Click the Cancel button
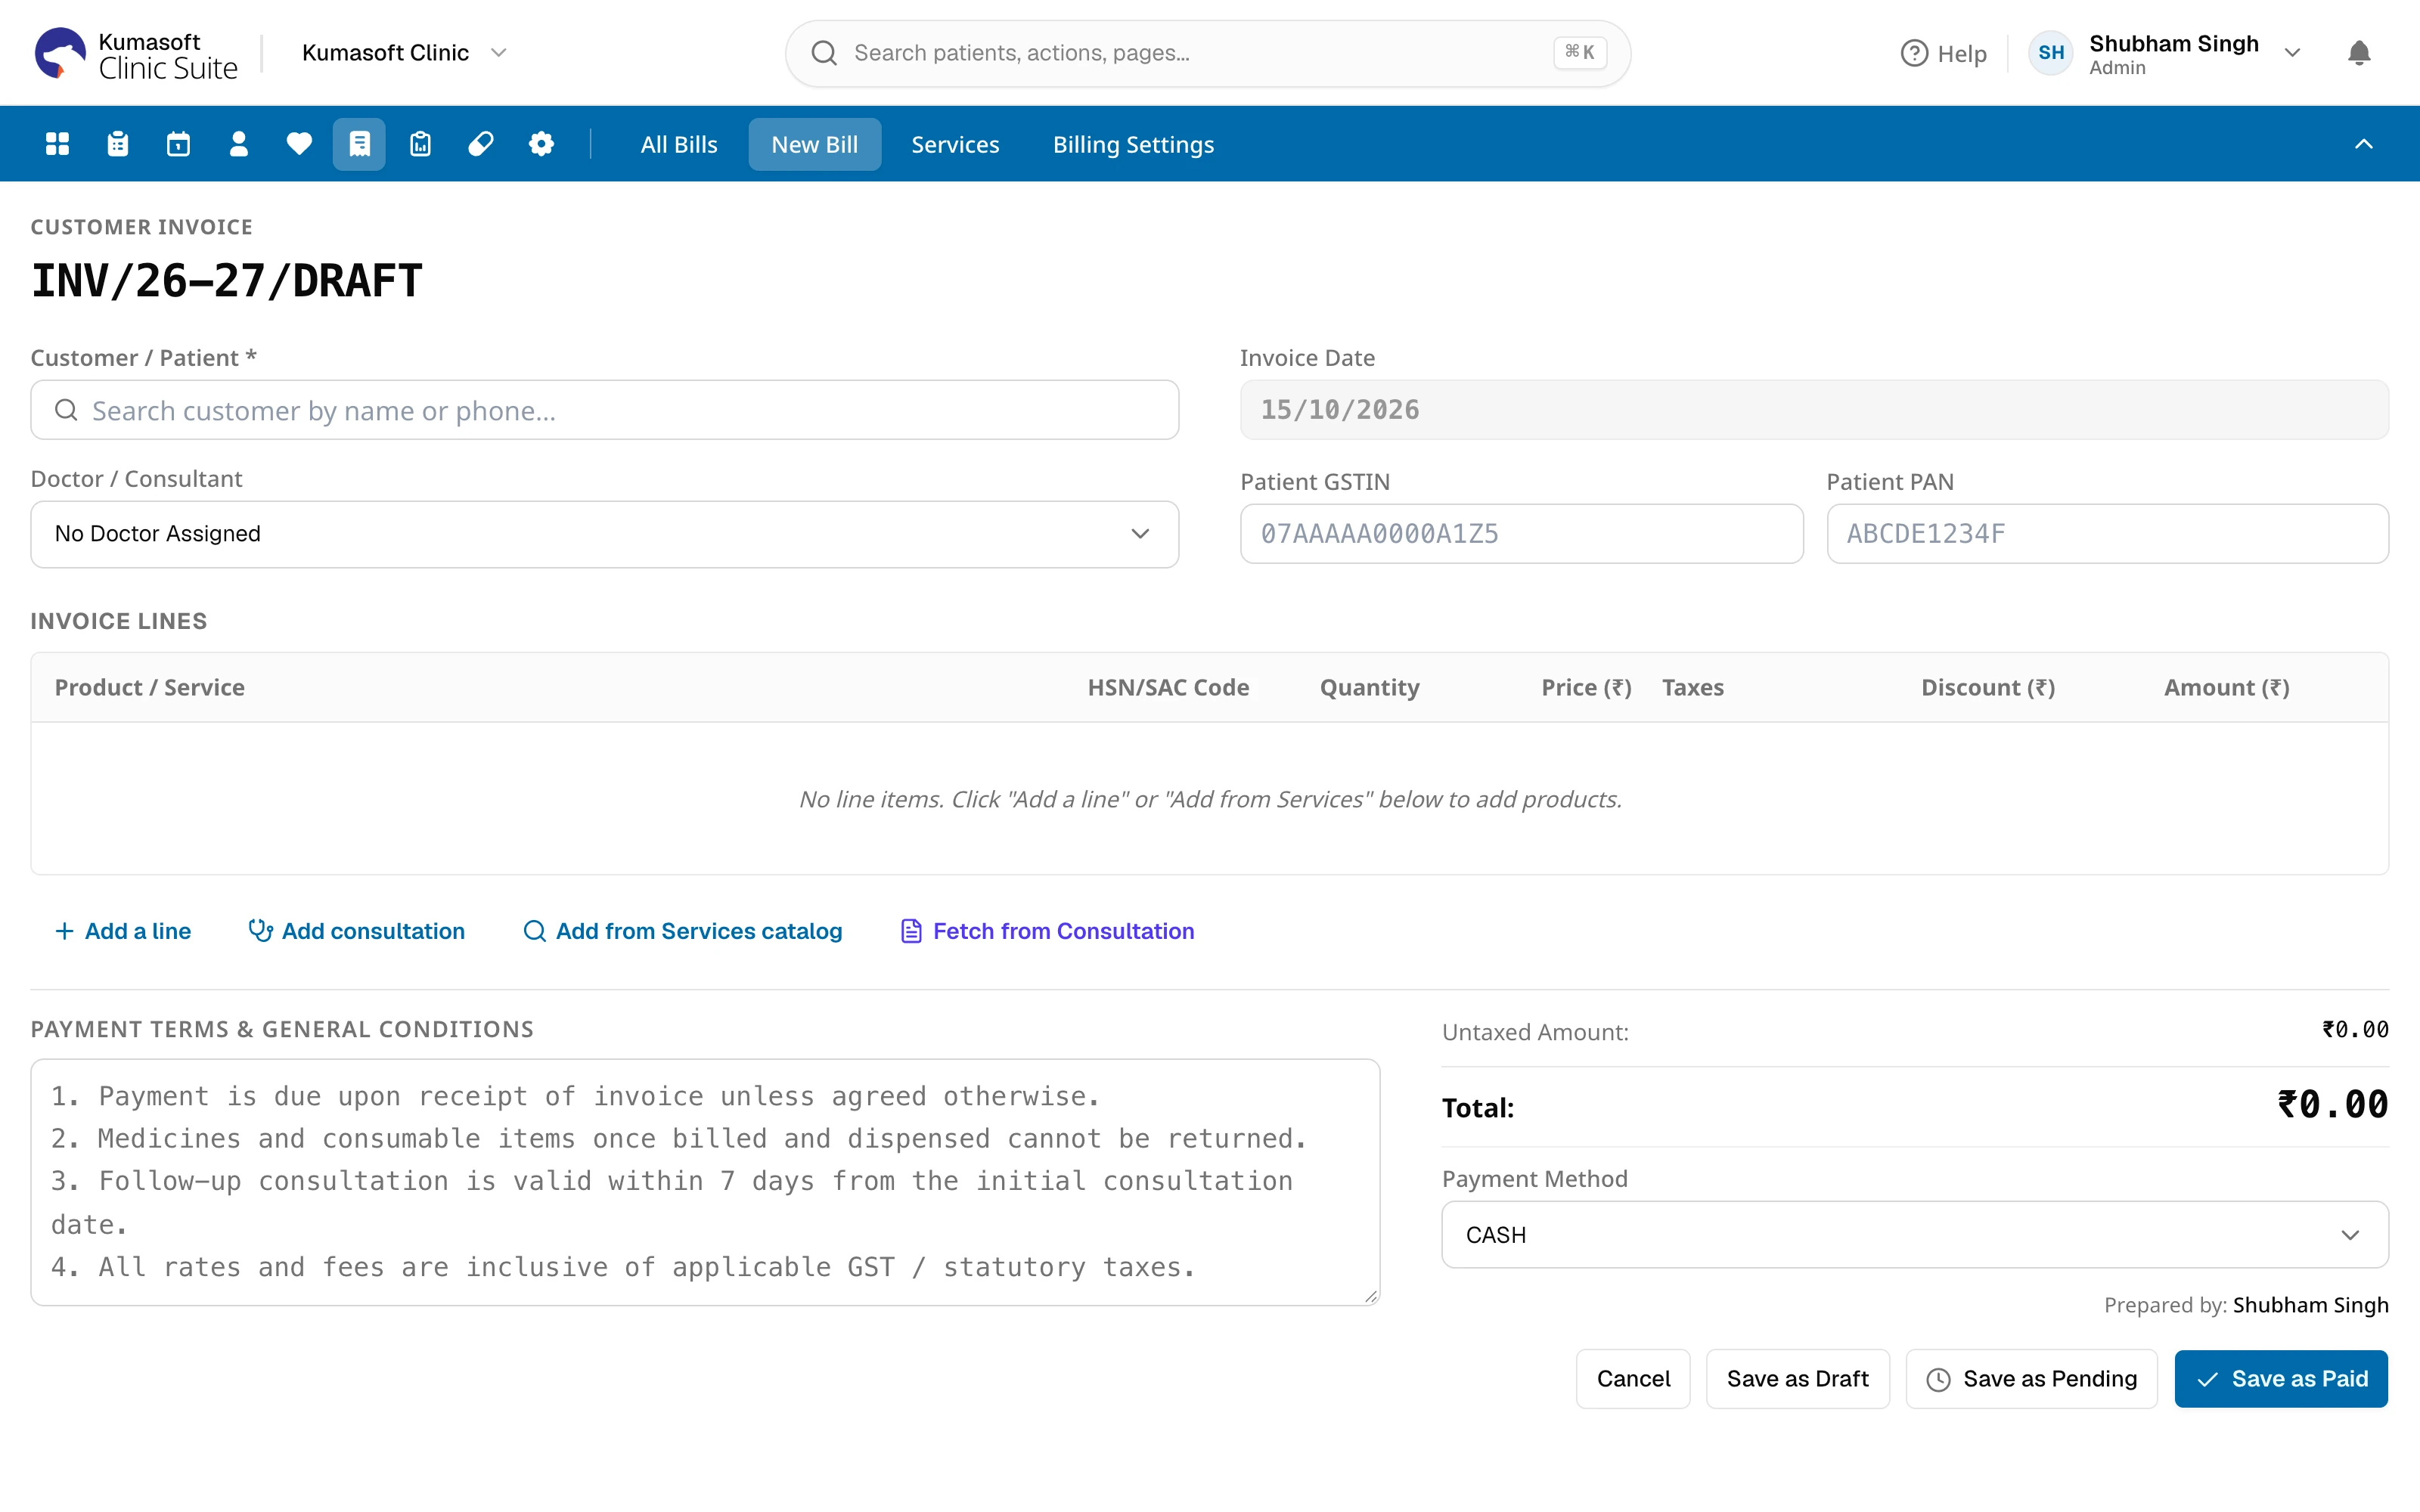The image size is (2420, 1512). tap(1633, 1379)
